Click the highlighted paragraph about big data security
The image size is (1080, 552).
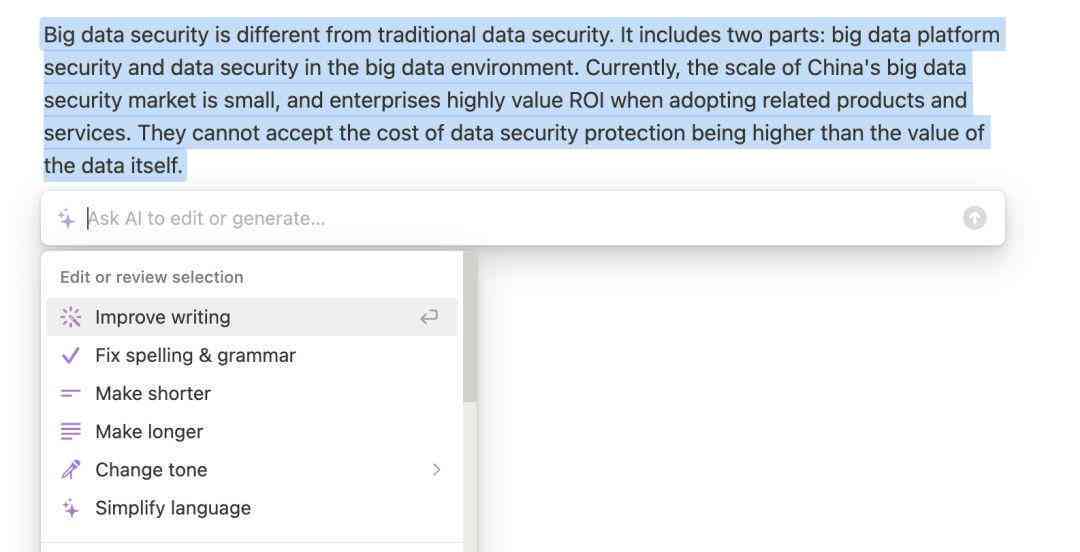click(x=521, y=100)
